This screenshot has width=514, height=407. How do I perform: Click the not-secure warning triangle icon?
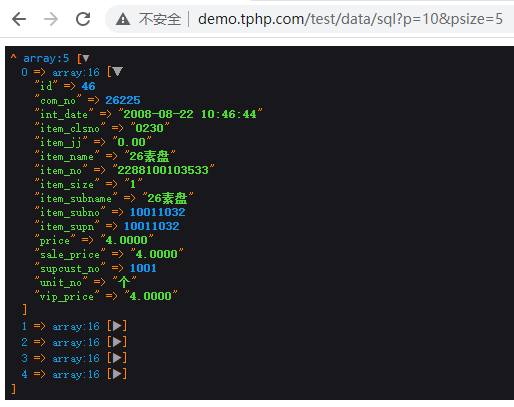[123, 19]
